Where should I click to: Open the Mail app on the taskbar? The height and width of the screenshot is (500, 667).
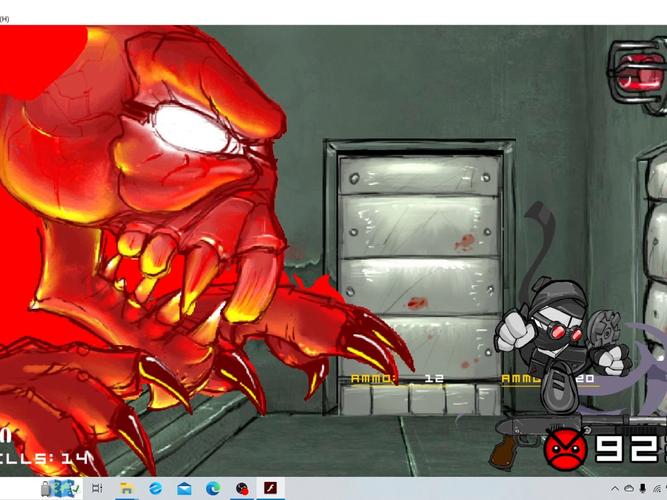tap(184, 489)
